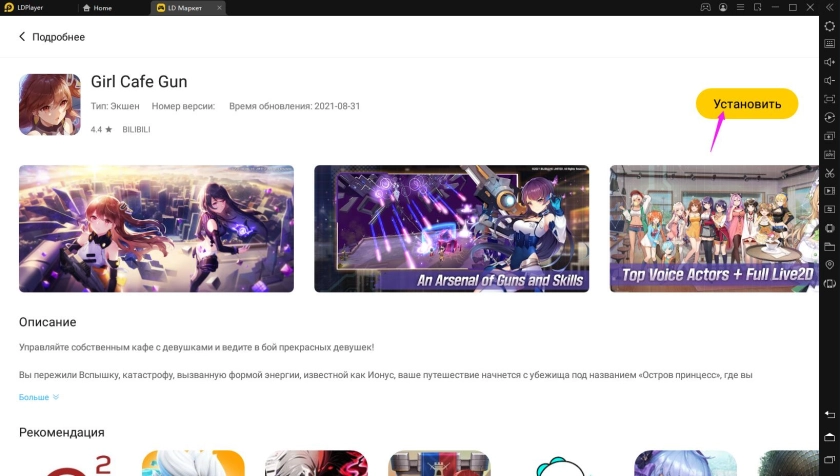Decrease volume from the sidebar
This screenshot has height=476, width=840.
point(829,81)
